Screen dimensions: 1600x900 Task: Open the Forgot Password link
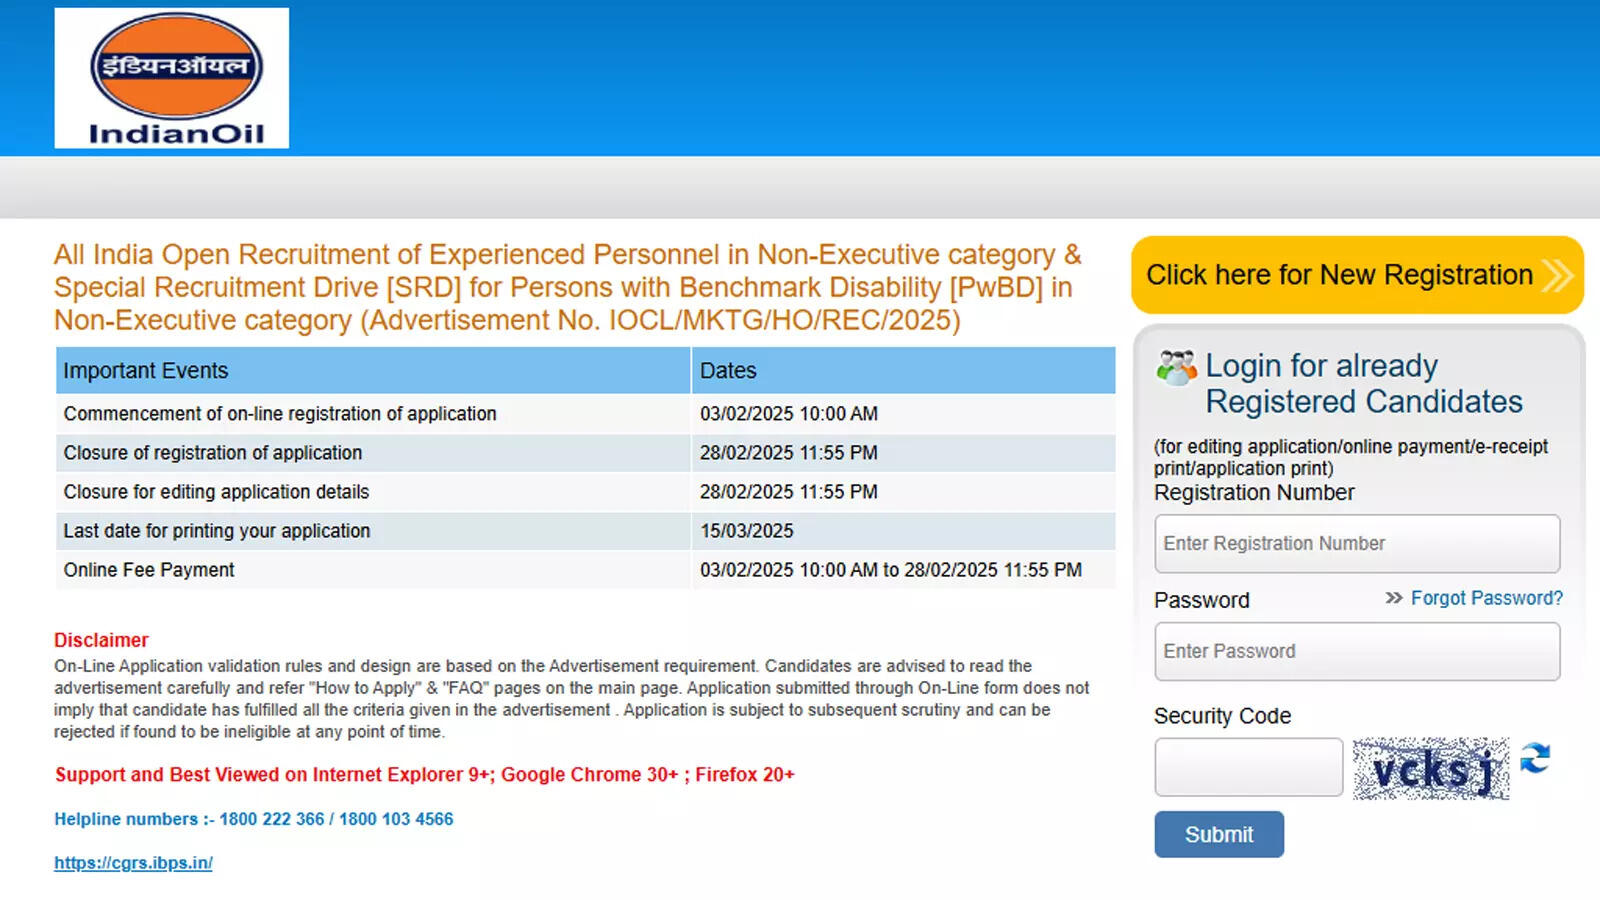point(1486,598)
